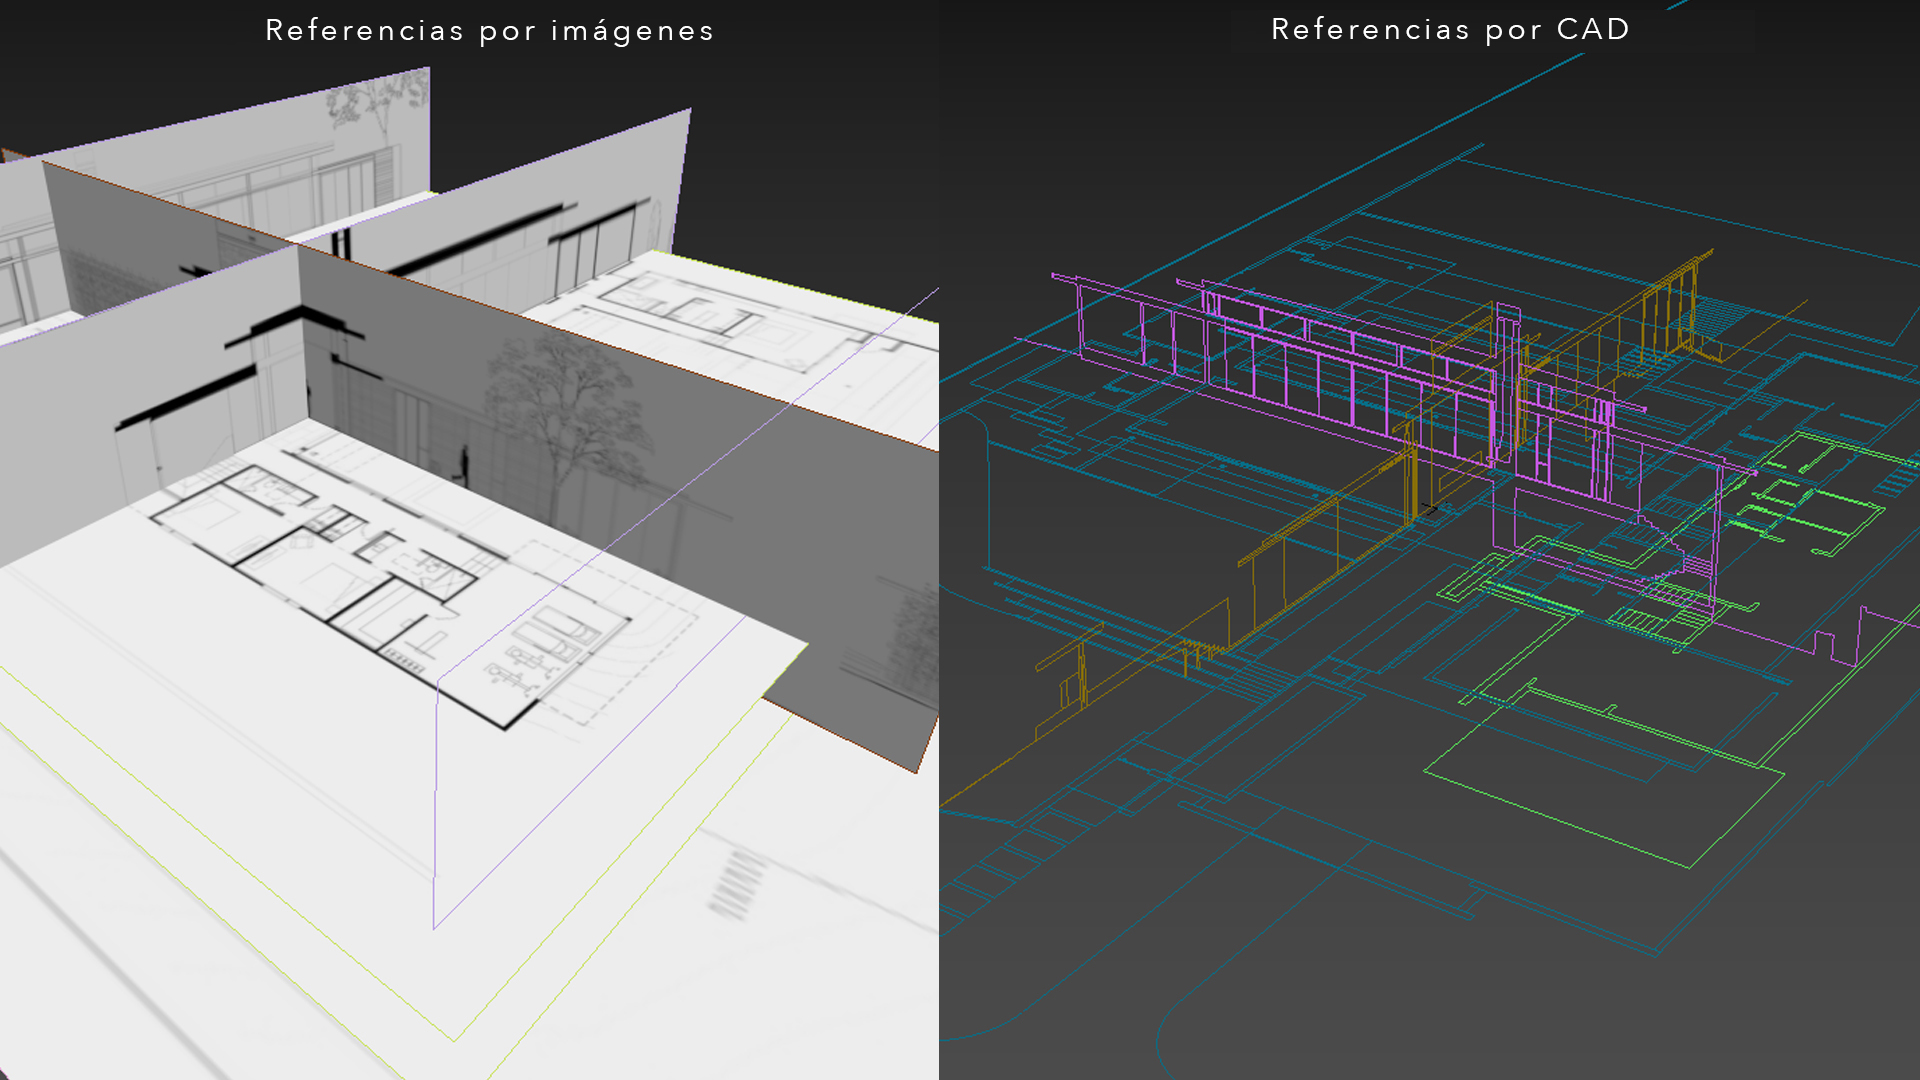The height and width of the screenshot is (1080, 1920).
Task: Click the human silhouette in the elevation image
Action: (x=464, y=463)
